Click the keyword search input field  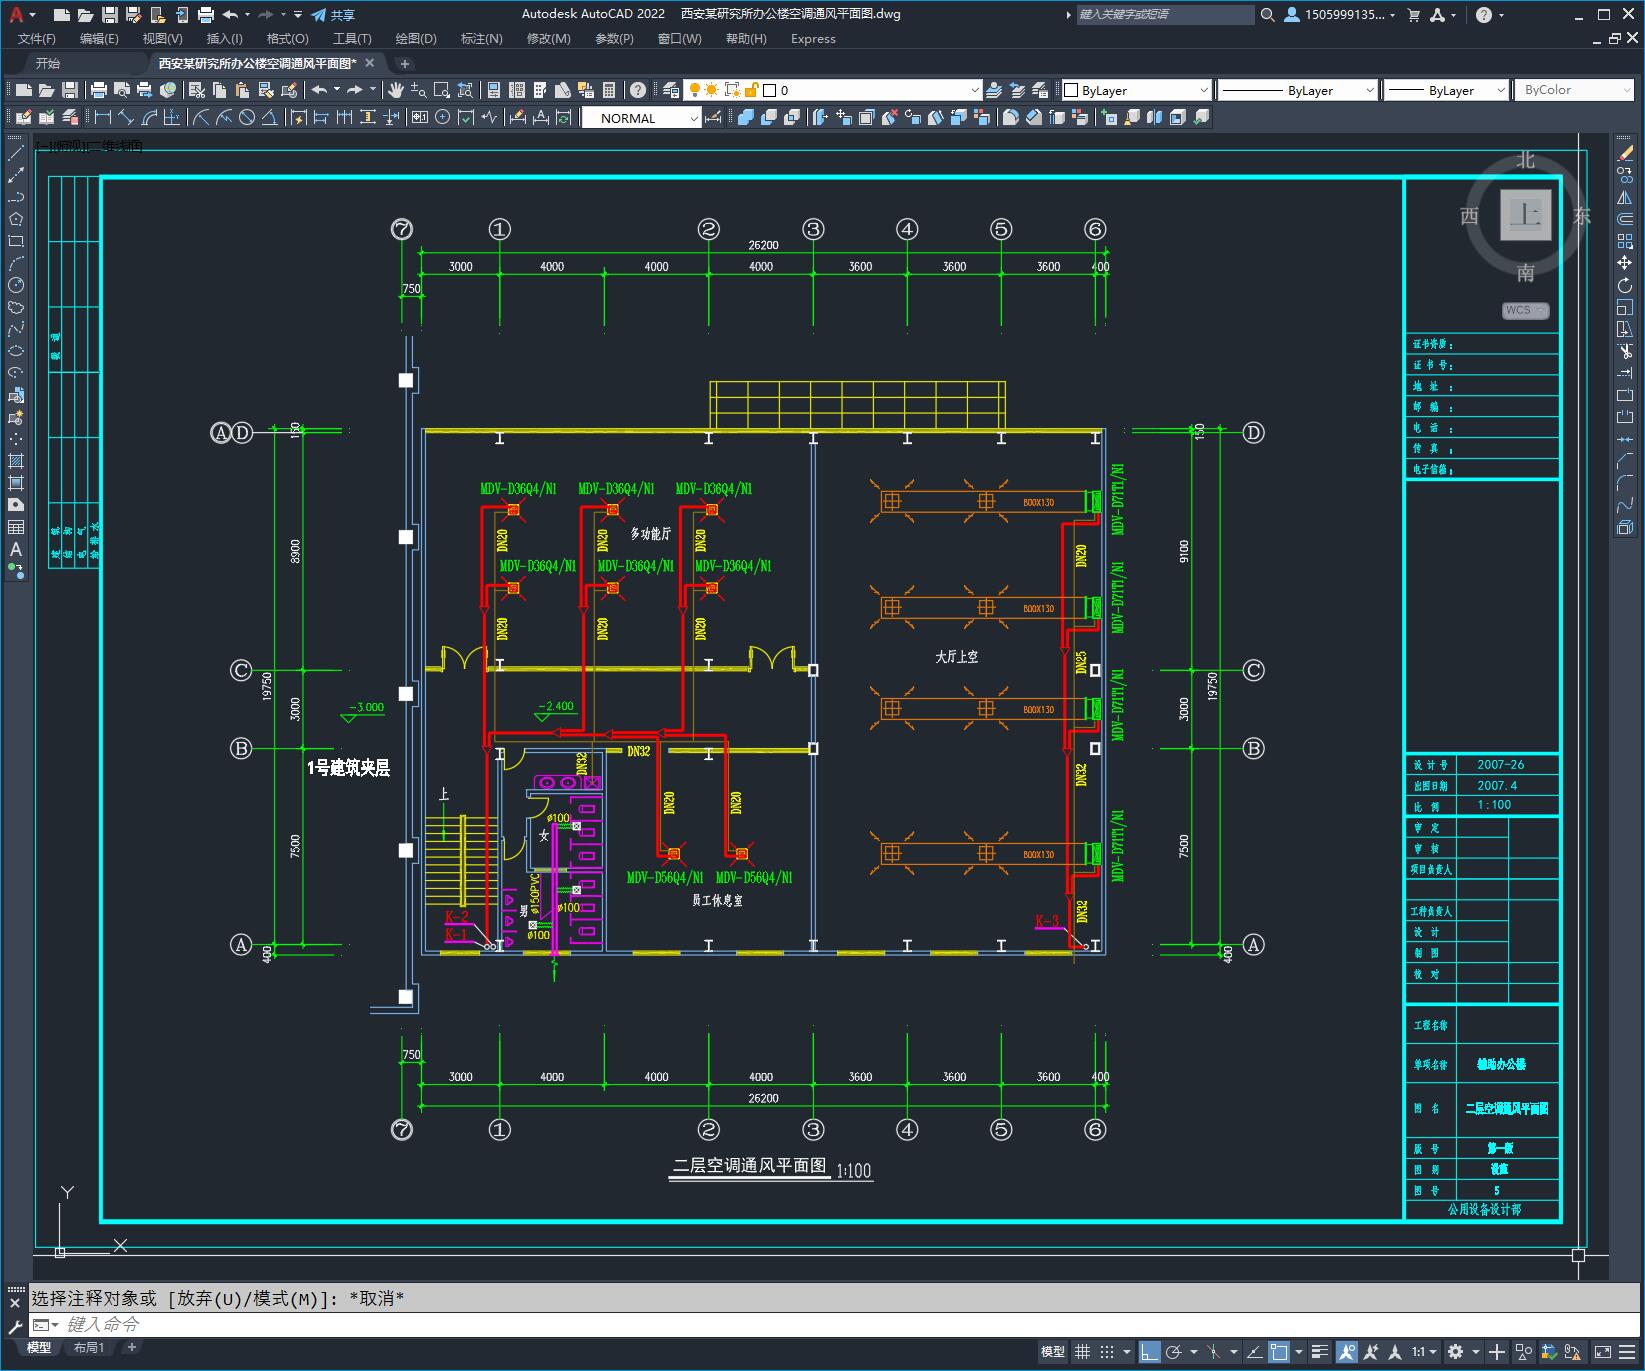(1165, 14)
